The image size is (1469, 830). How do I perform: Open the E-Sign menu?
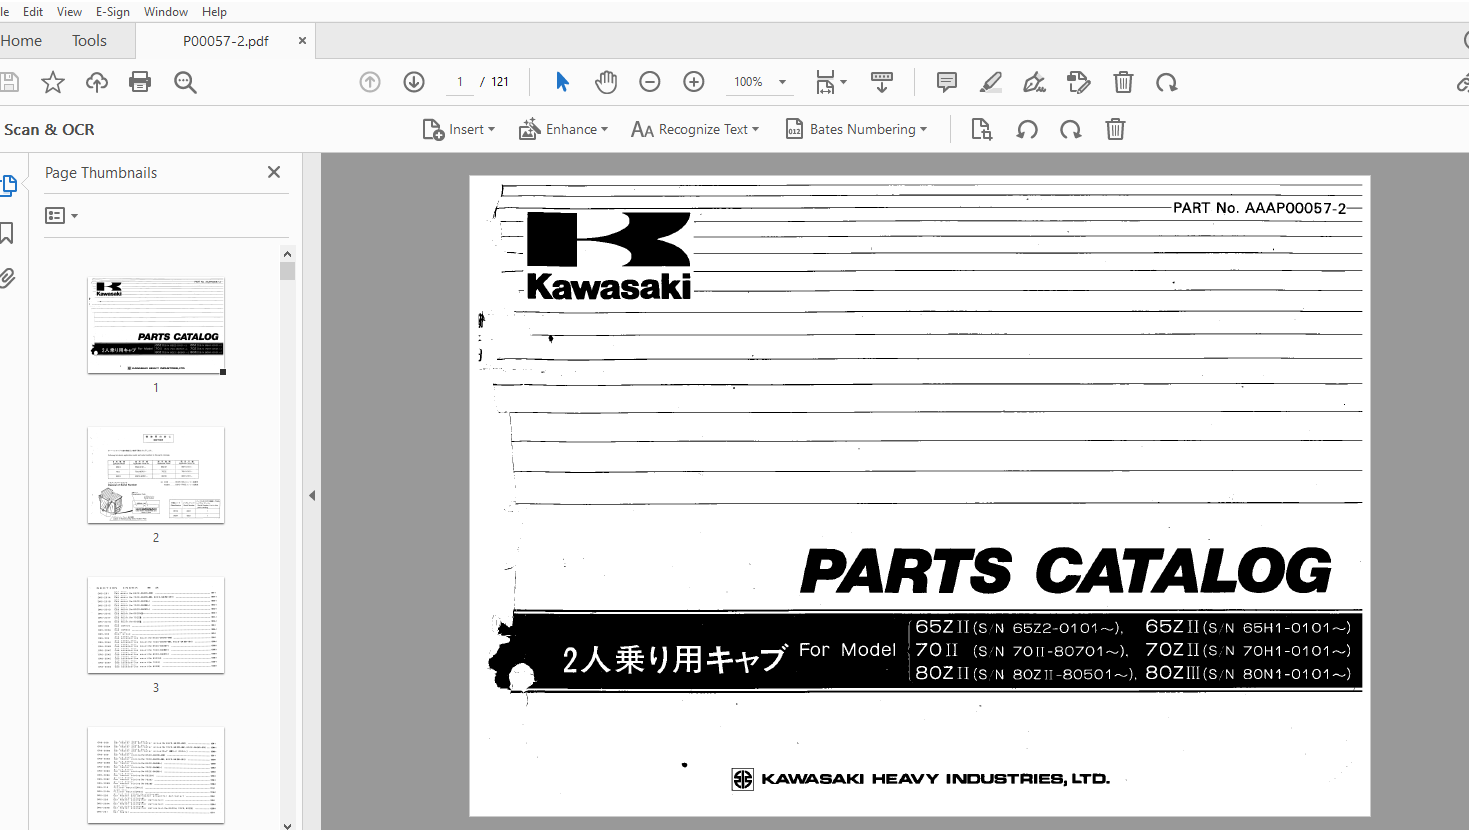pos(113,11)
